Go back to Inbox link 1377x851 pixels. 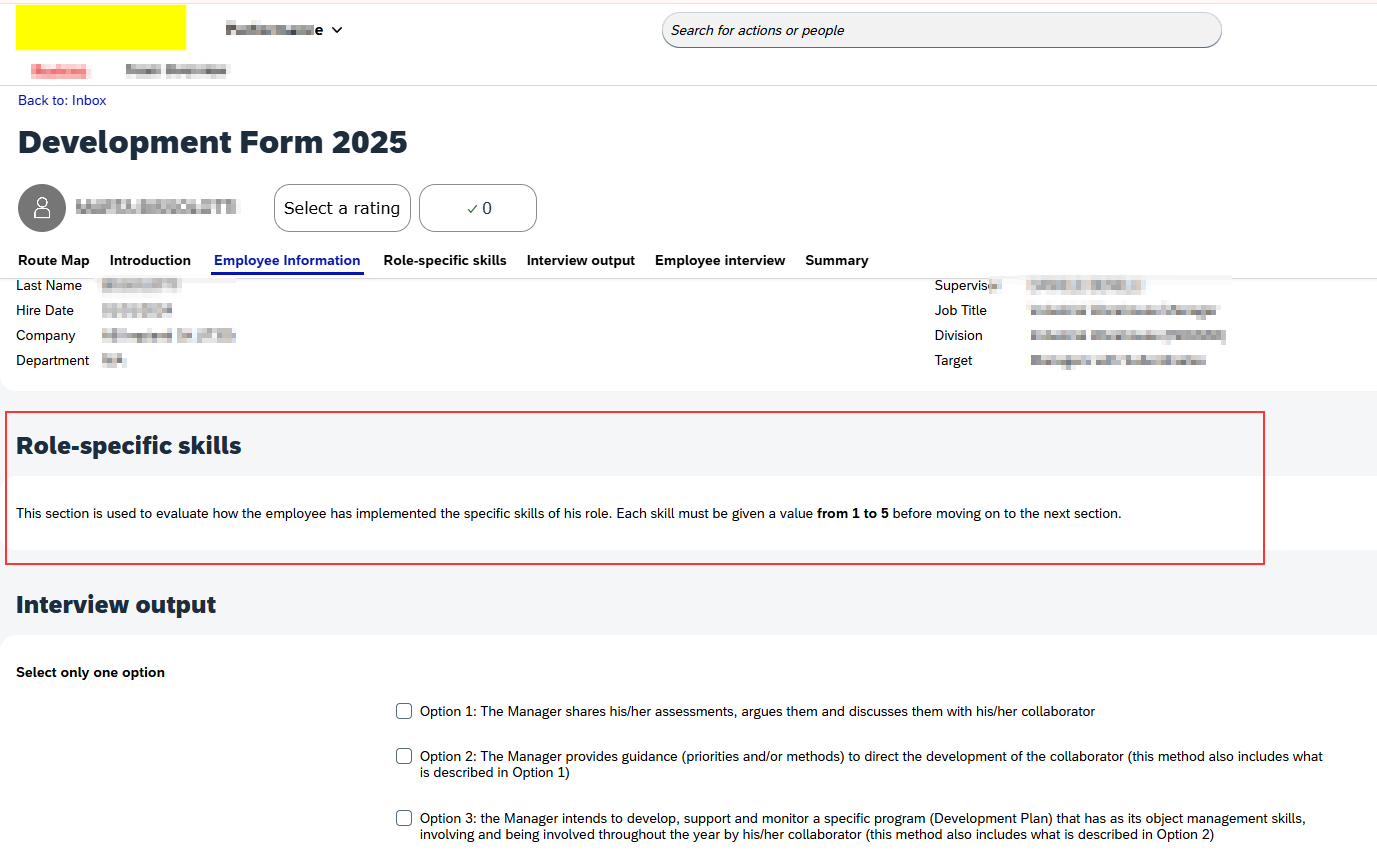pyautogui.click(x=62, y=100)
